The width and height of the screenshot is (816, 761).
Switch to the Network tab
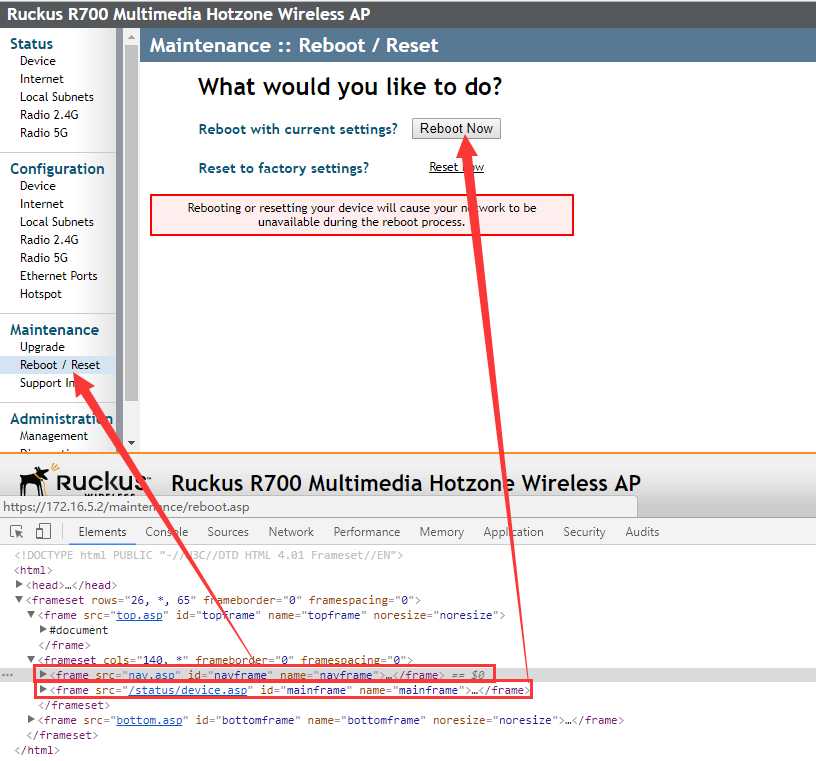click(x=291, y=531)
